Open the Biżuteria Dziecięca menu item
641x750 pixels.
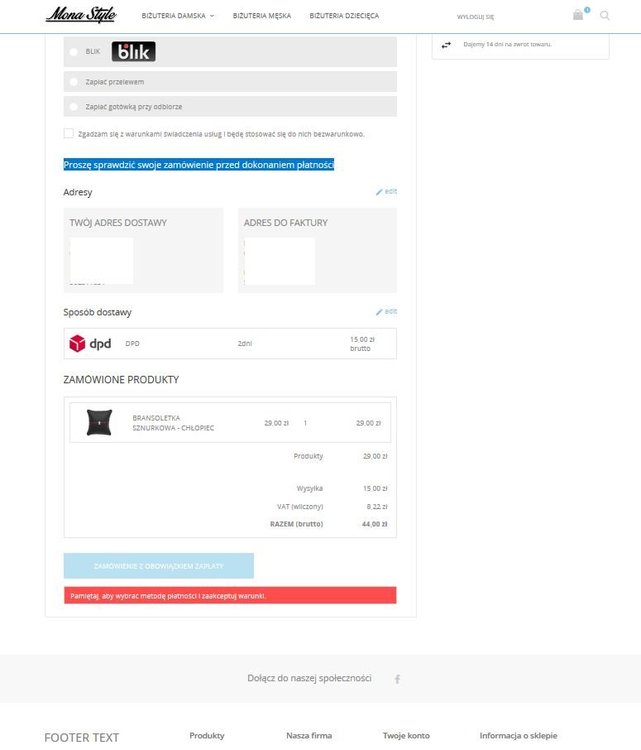pyautogui.click(x=344, y=16)
